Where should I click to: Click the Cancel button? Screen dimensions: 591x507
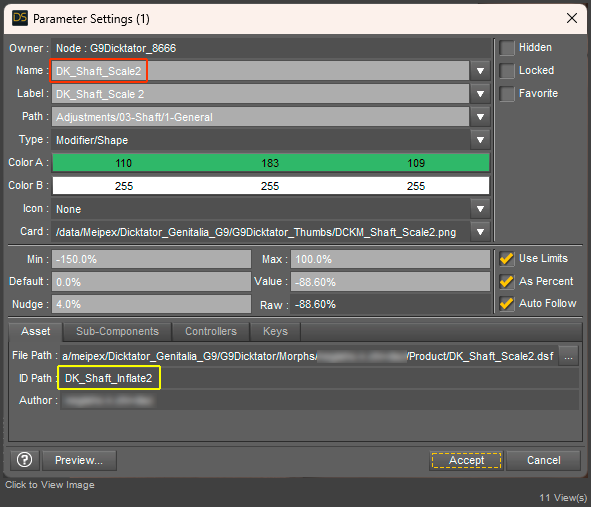544,460
